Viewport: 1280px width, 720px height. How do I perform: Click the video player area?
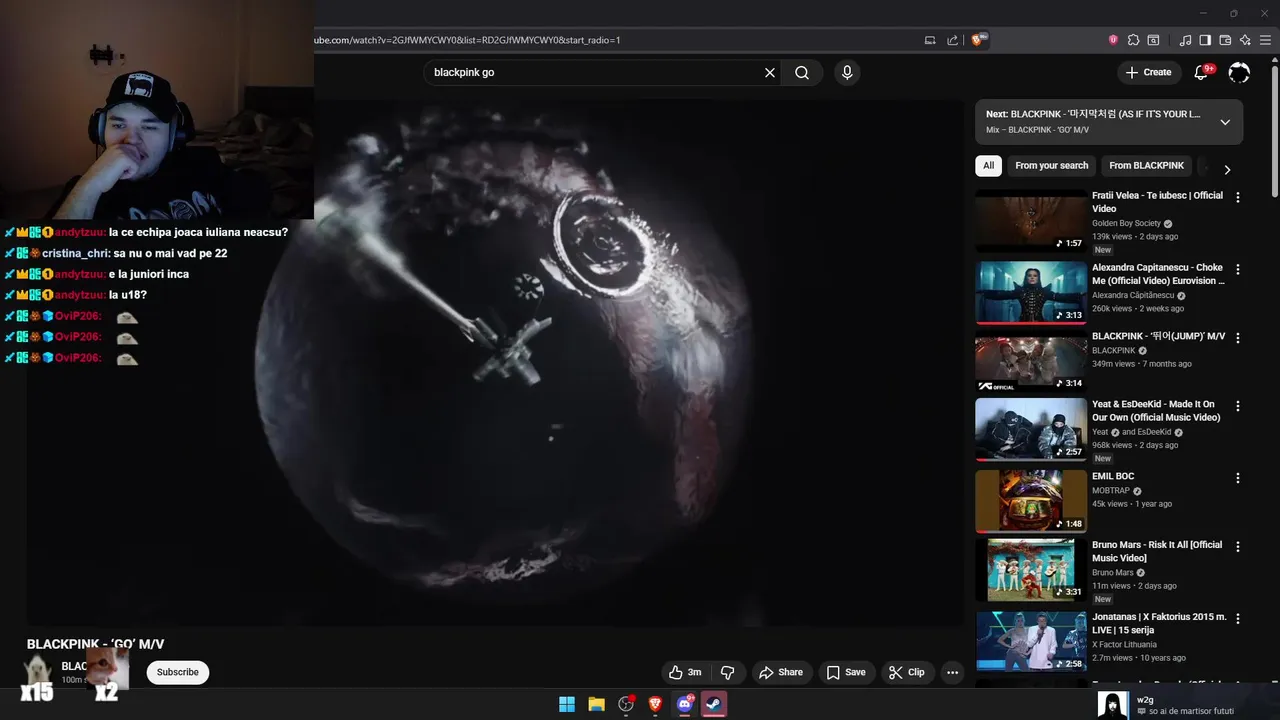point(495,362)
